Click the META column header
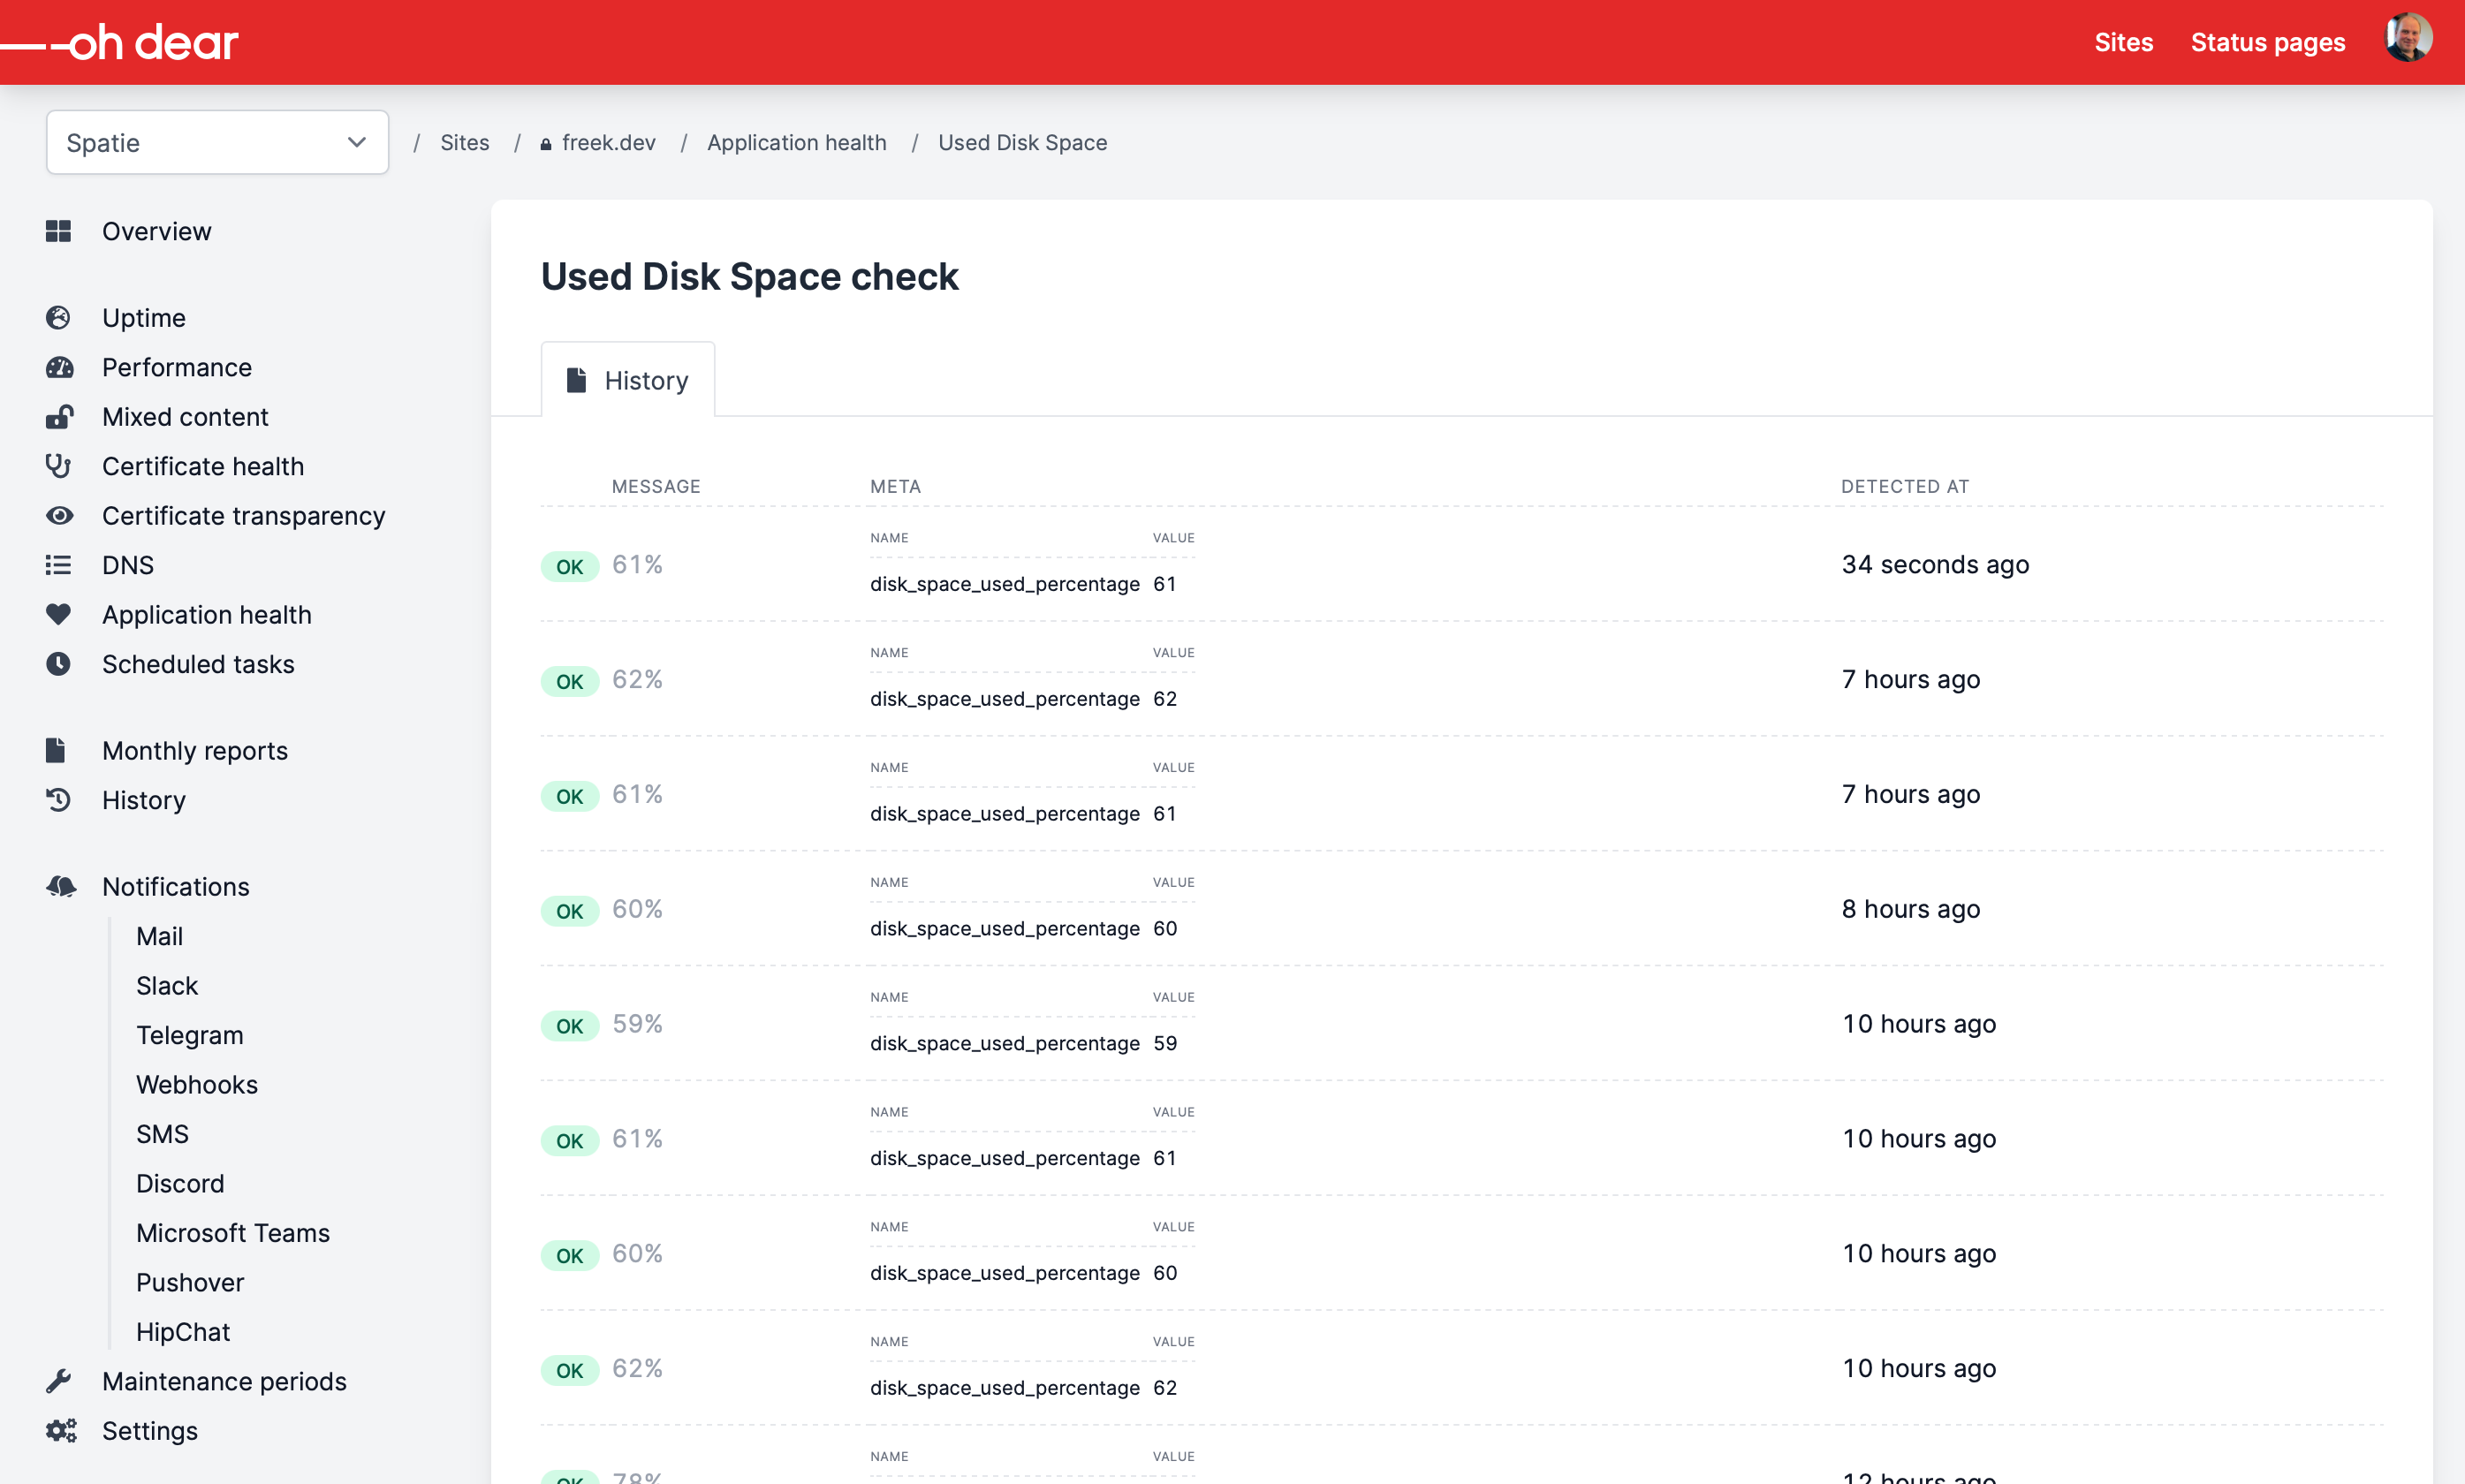The width and height of the screenshot is (2465, 1484). 895,486
